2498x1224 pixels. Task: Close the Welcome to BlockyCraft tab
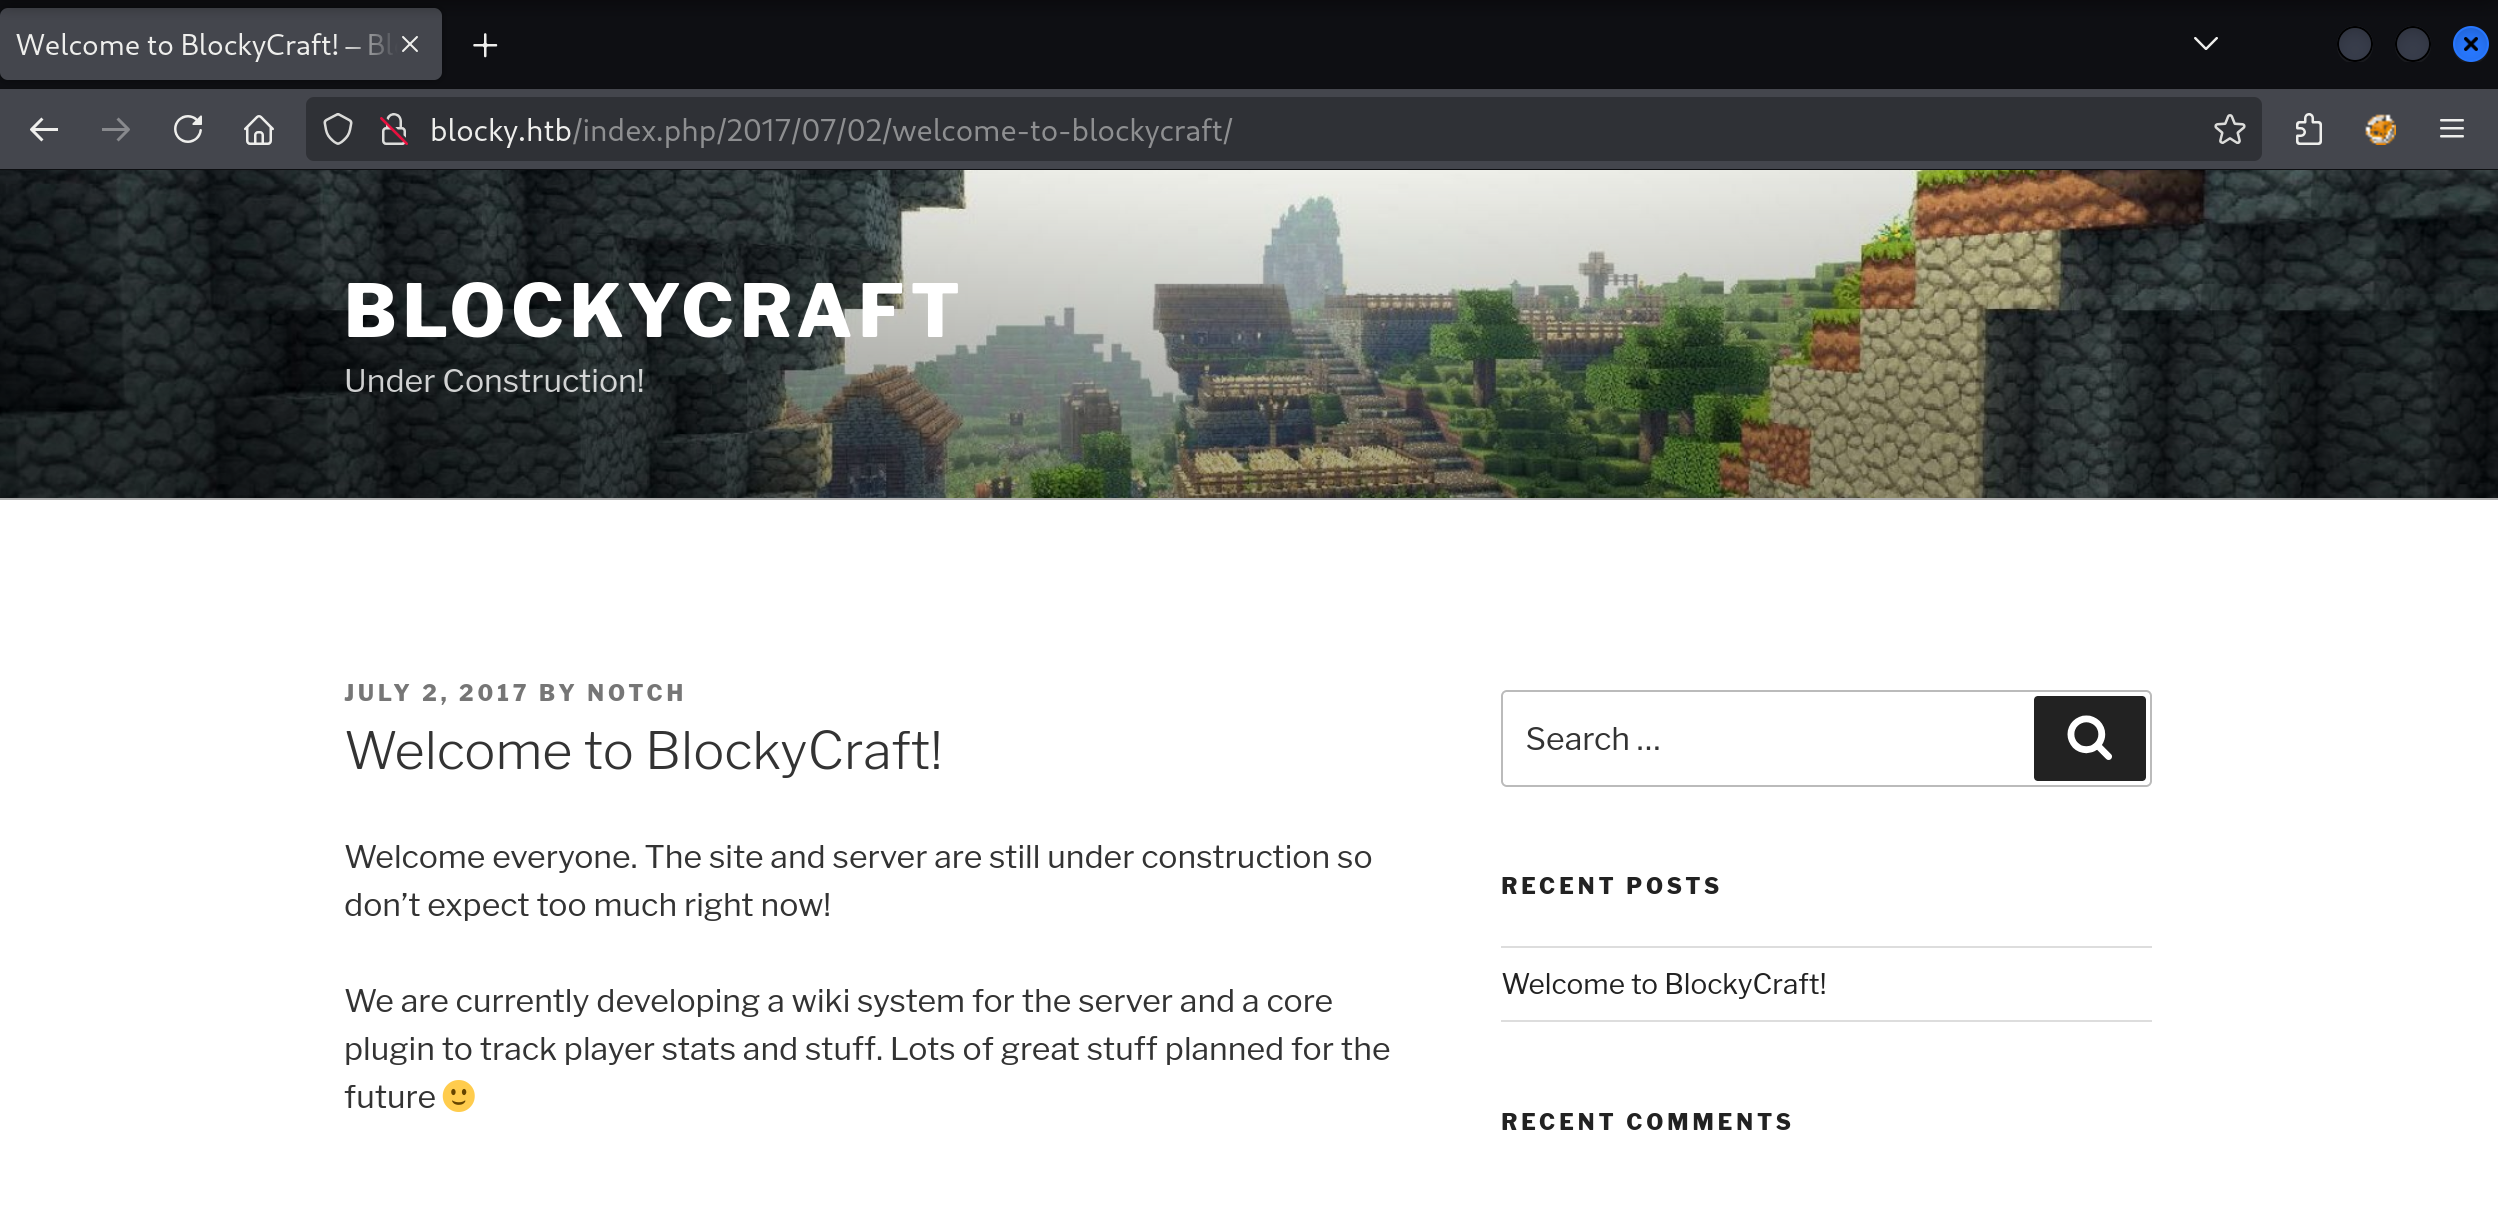410,44
